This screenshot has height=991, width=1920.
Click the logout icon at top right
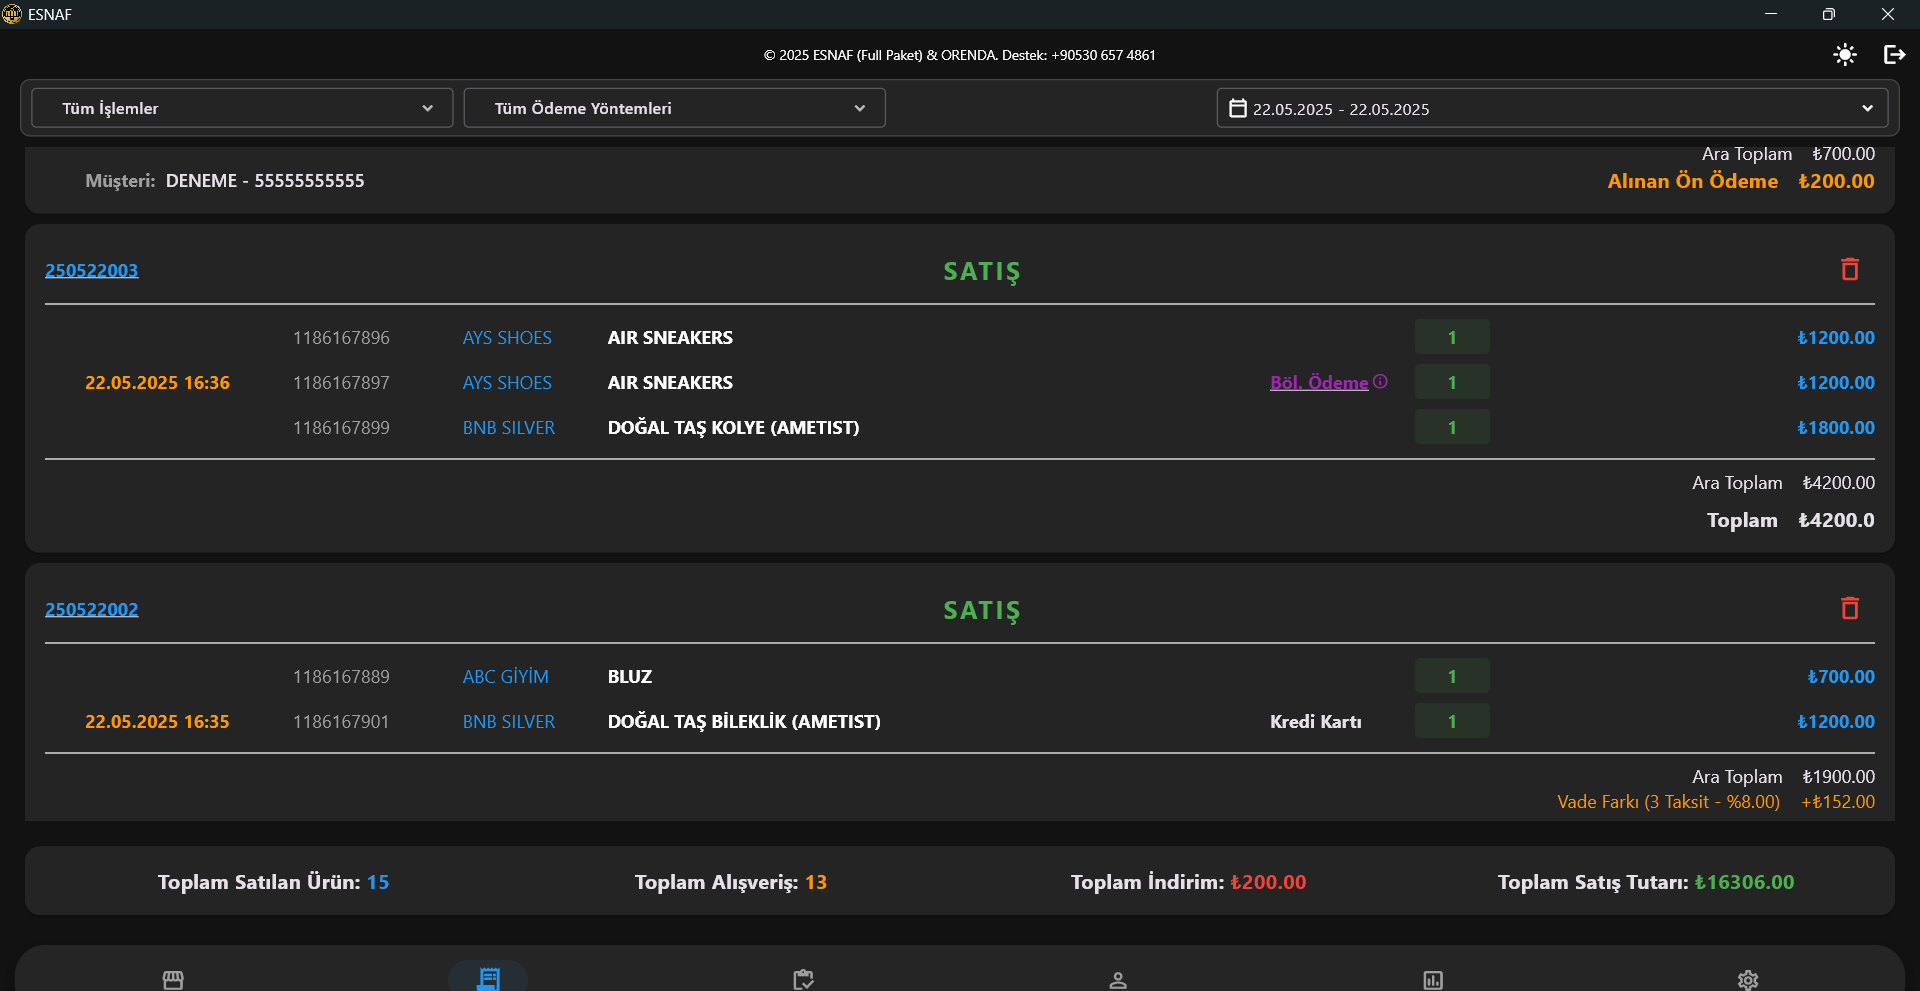[1894, 55]
